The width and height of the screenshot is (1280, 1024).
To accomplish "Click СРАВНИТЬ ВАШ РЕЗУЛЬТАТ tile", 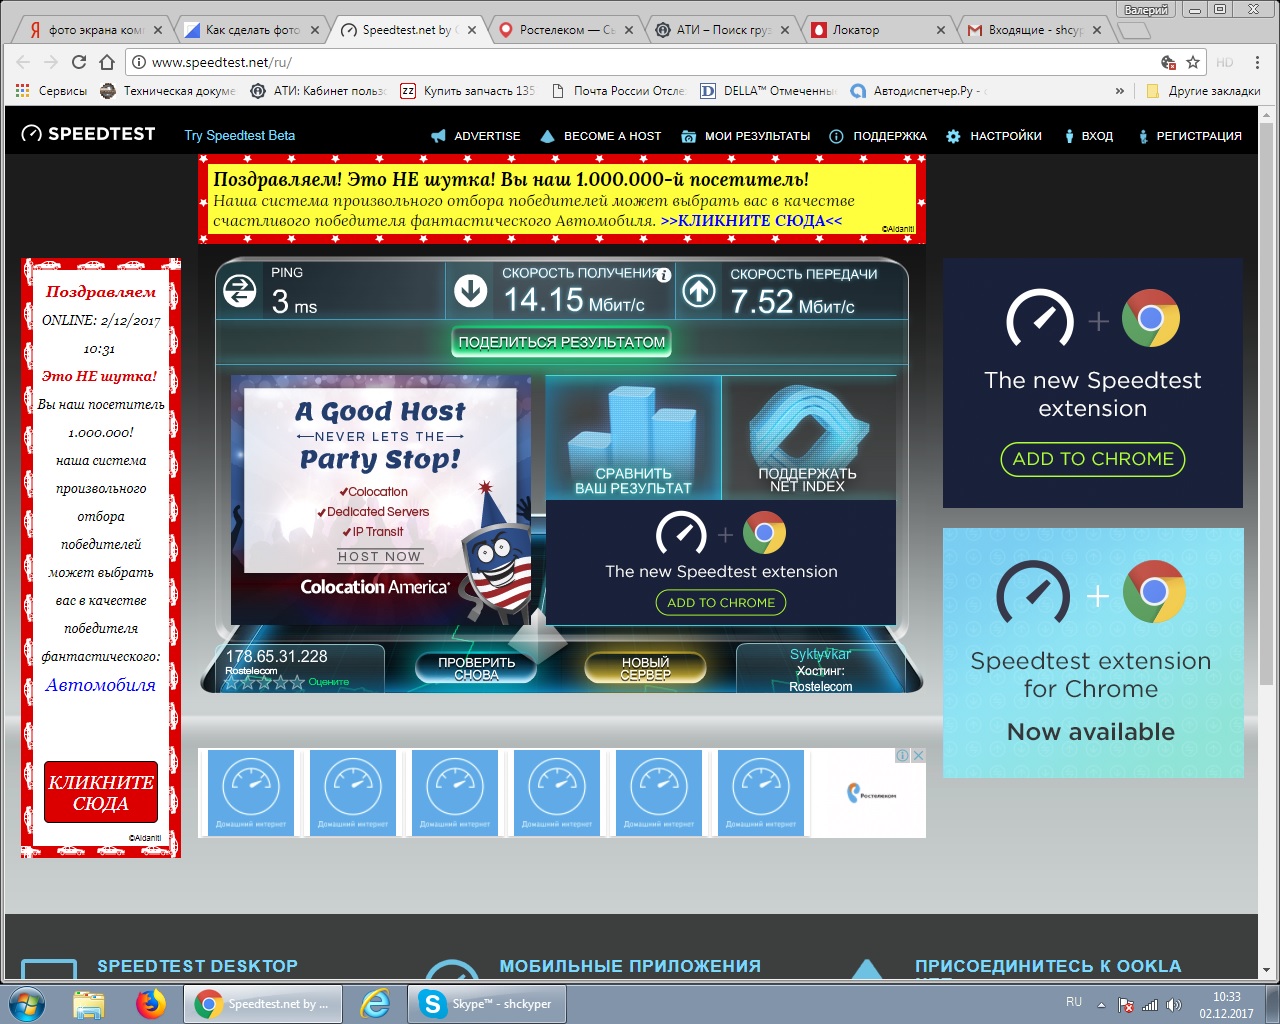I will (633, 437).
